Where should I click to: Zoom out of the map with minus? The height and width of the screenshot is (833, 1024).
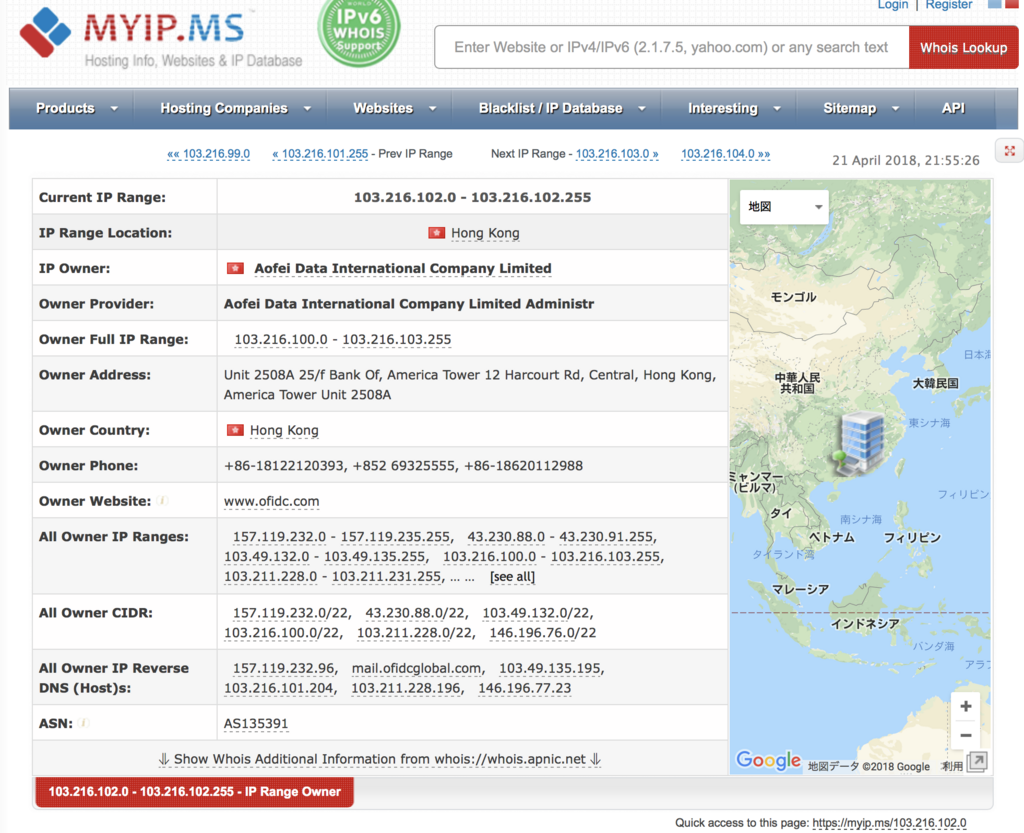point(966,735)
